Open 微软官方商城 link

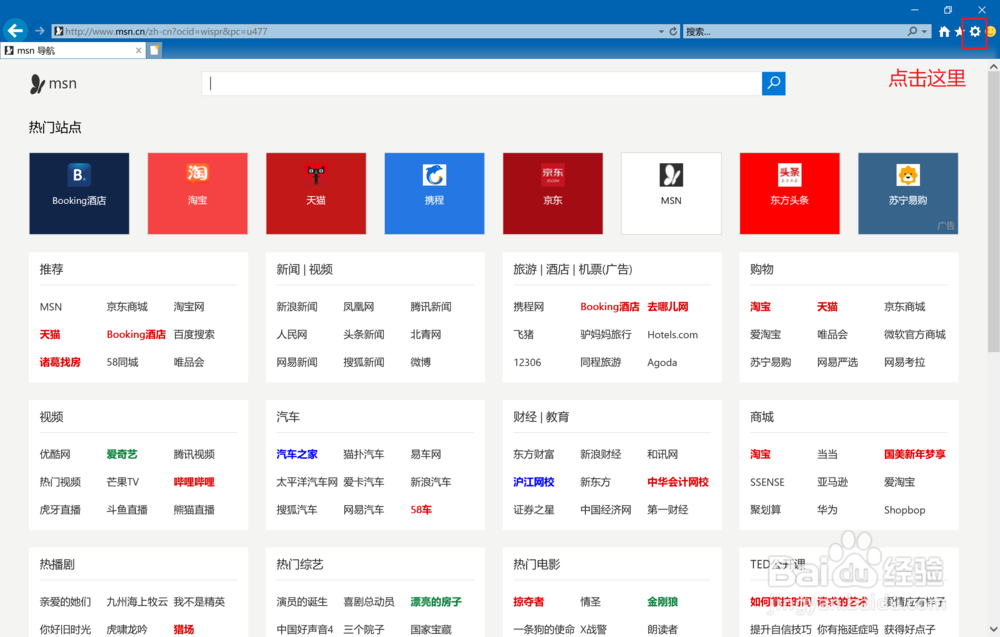pyautogui.click(x=915, y=334)
